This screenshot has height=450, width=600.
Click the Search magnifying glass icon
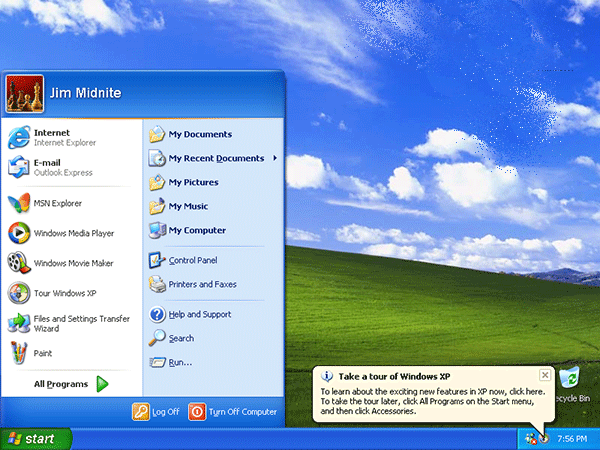[x=157, y=338]
